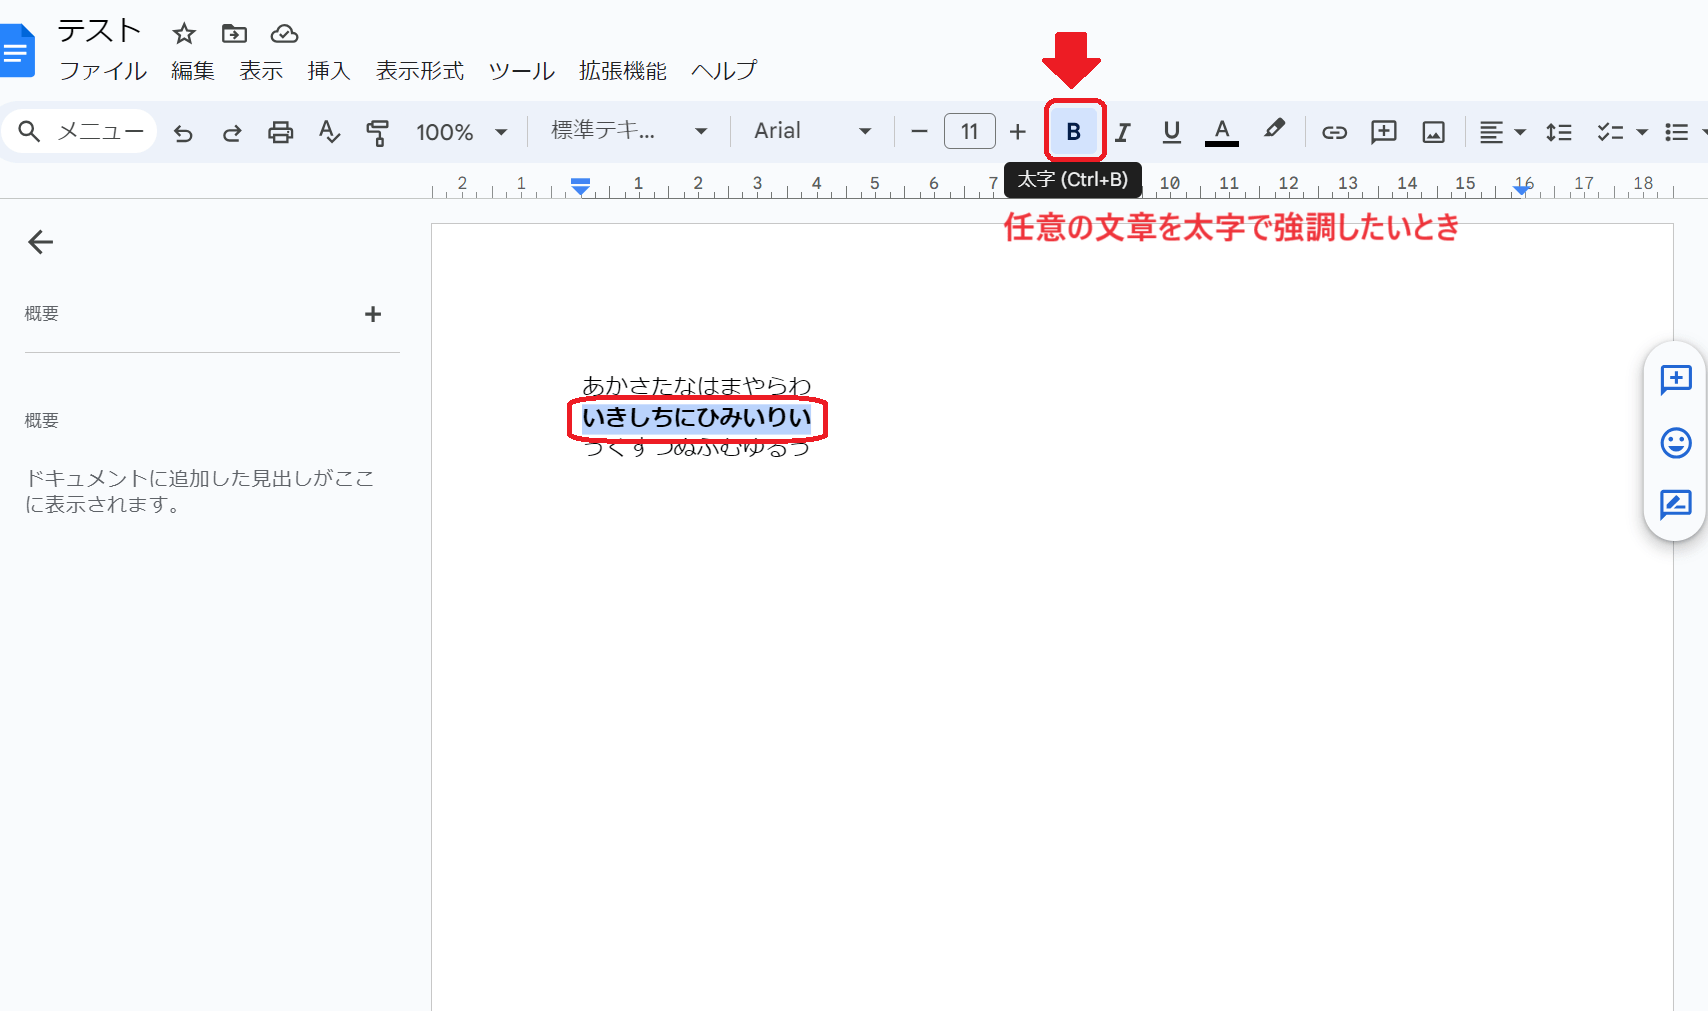Activate the paint format roller icon
The width and height of the screenshot is (1708, 1011).
coord(378,132)
